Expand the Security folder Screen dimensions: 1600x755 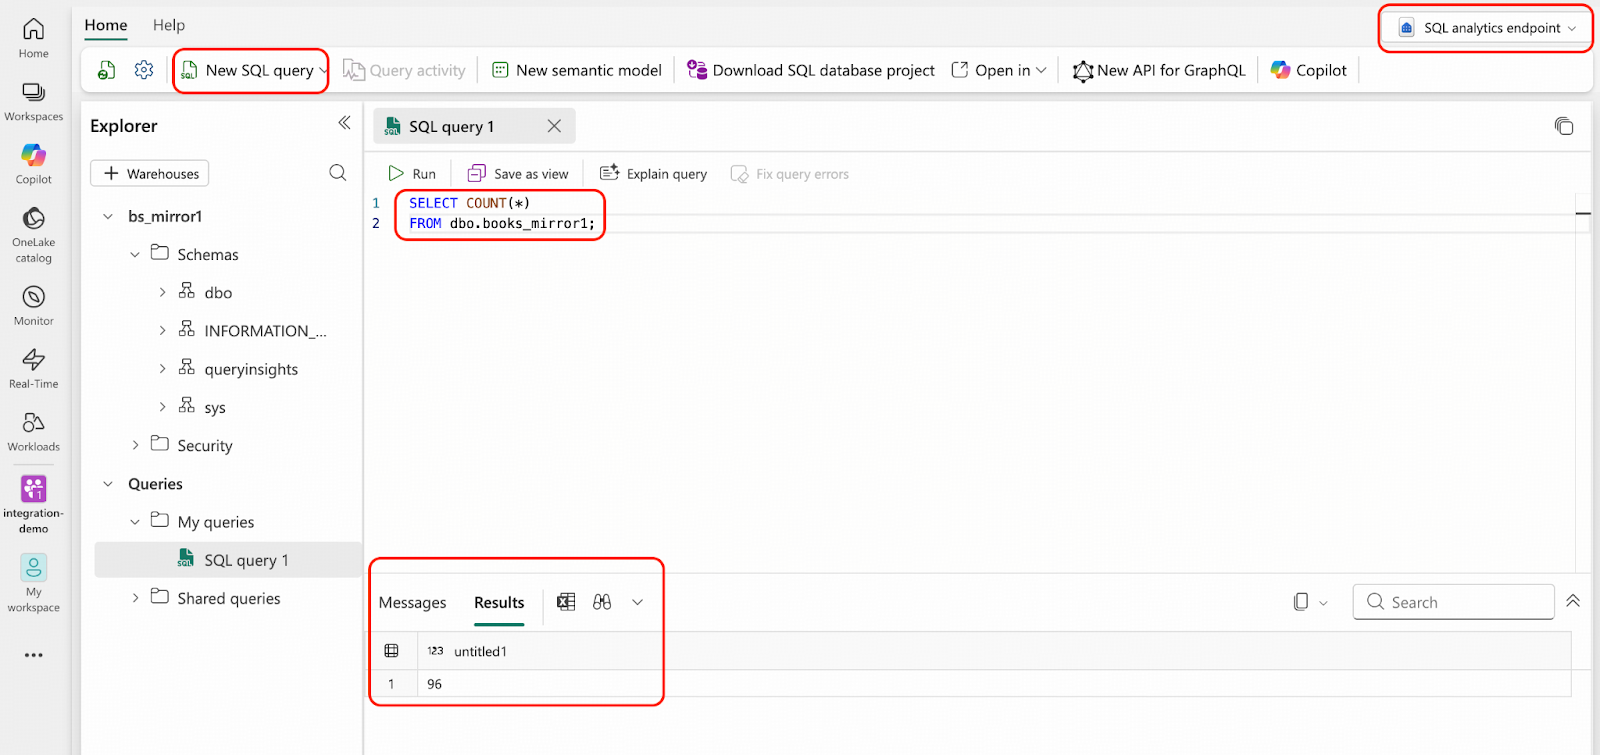coord(136,445)
